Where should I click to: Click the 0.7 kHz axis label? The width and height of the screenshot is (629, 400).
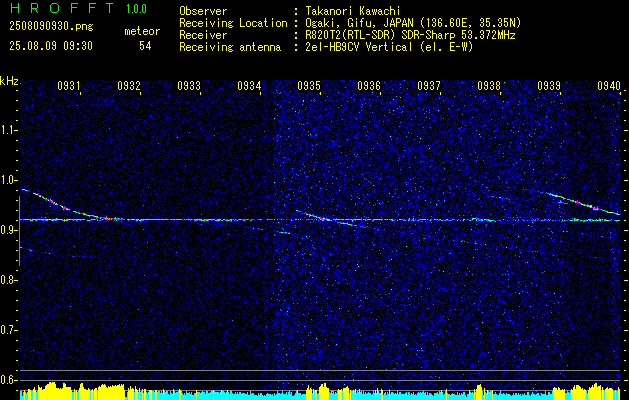(x=8, y=330)
